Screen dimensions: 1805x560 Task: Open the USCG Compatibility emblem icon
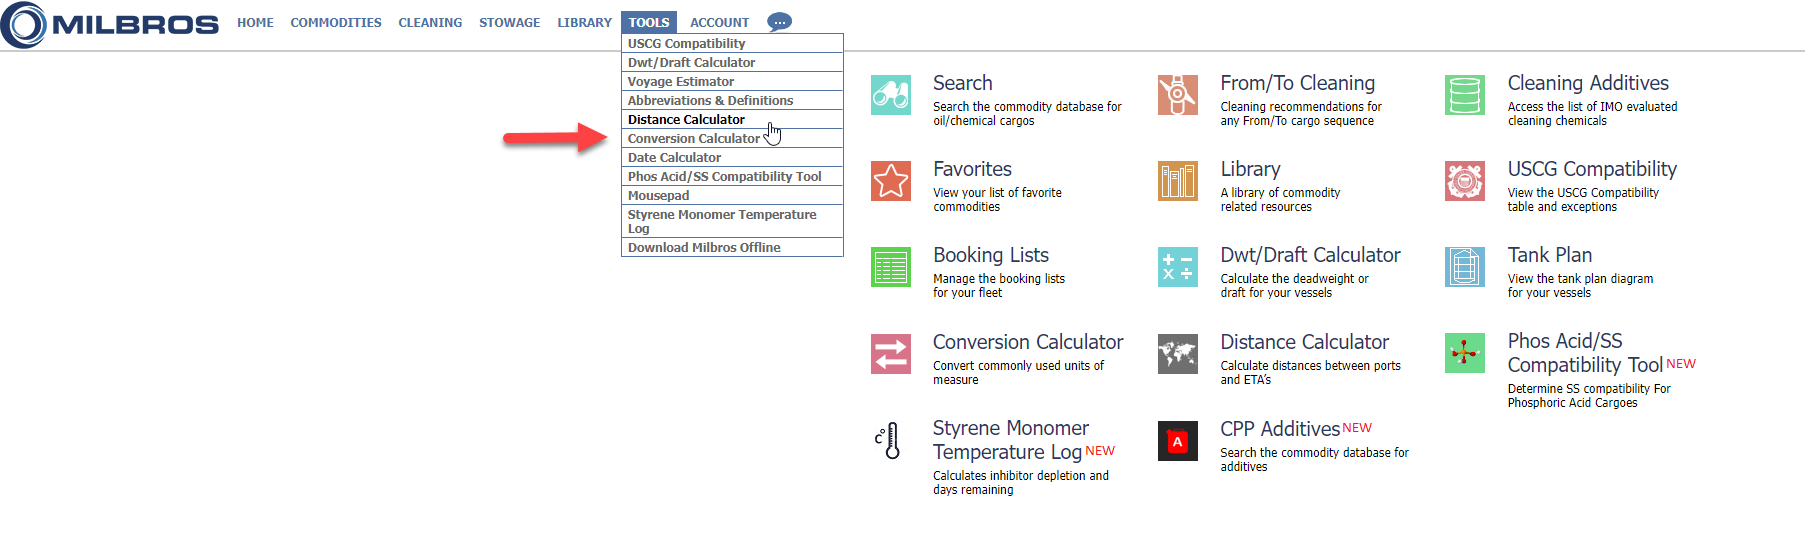[x=1464, y=181]
